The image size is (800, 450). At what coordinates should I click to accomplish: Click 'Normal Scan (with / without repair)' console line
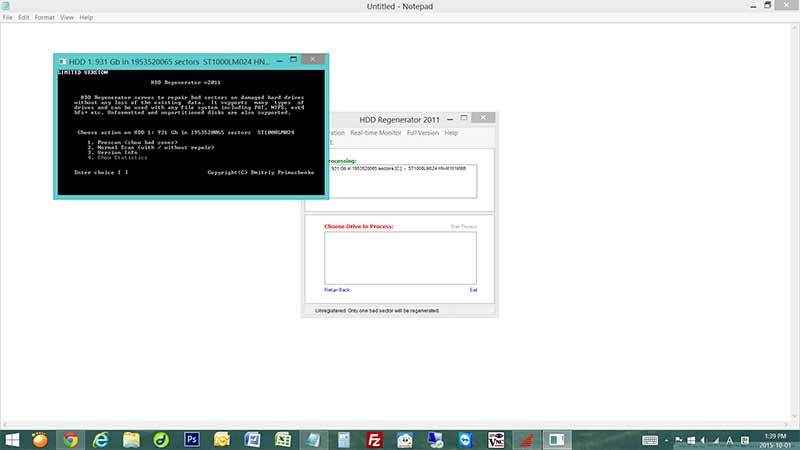click(x=151, y=147)
